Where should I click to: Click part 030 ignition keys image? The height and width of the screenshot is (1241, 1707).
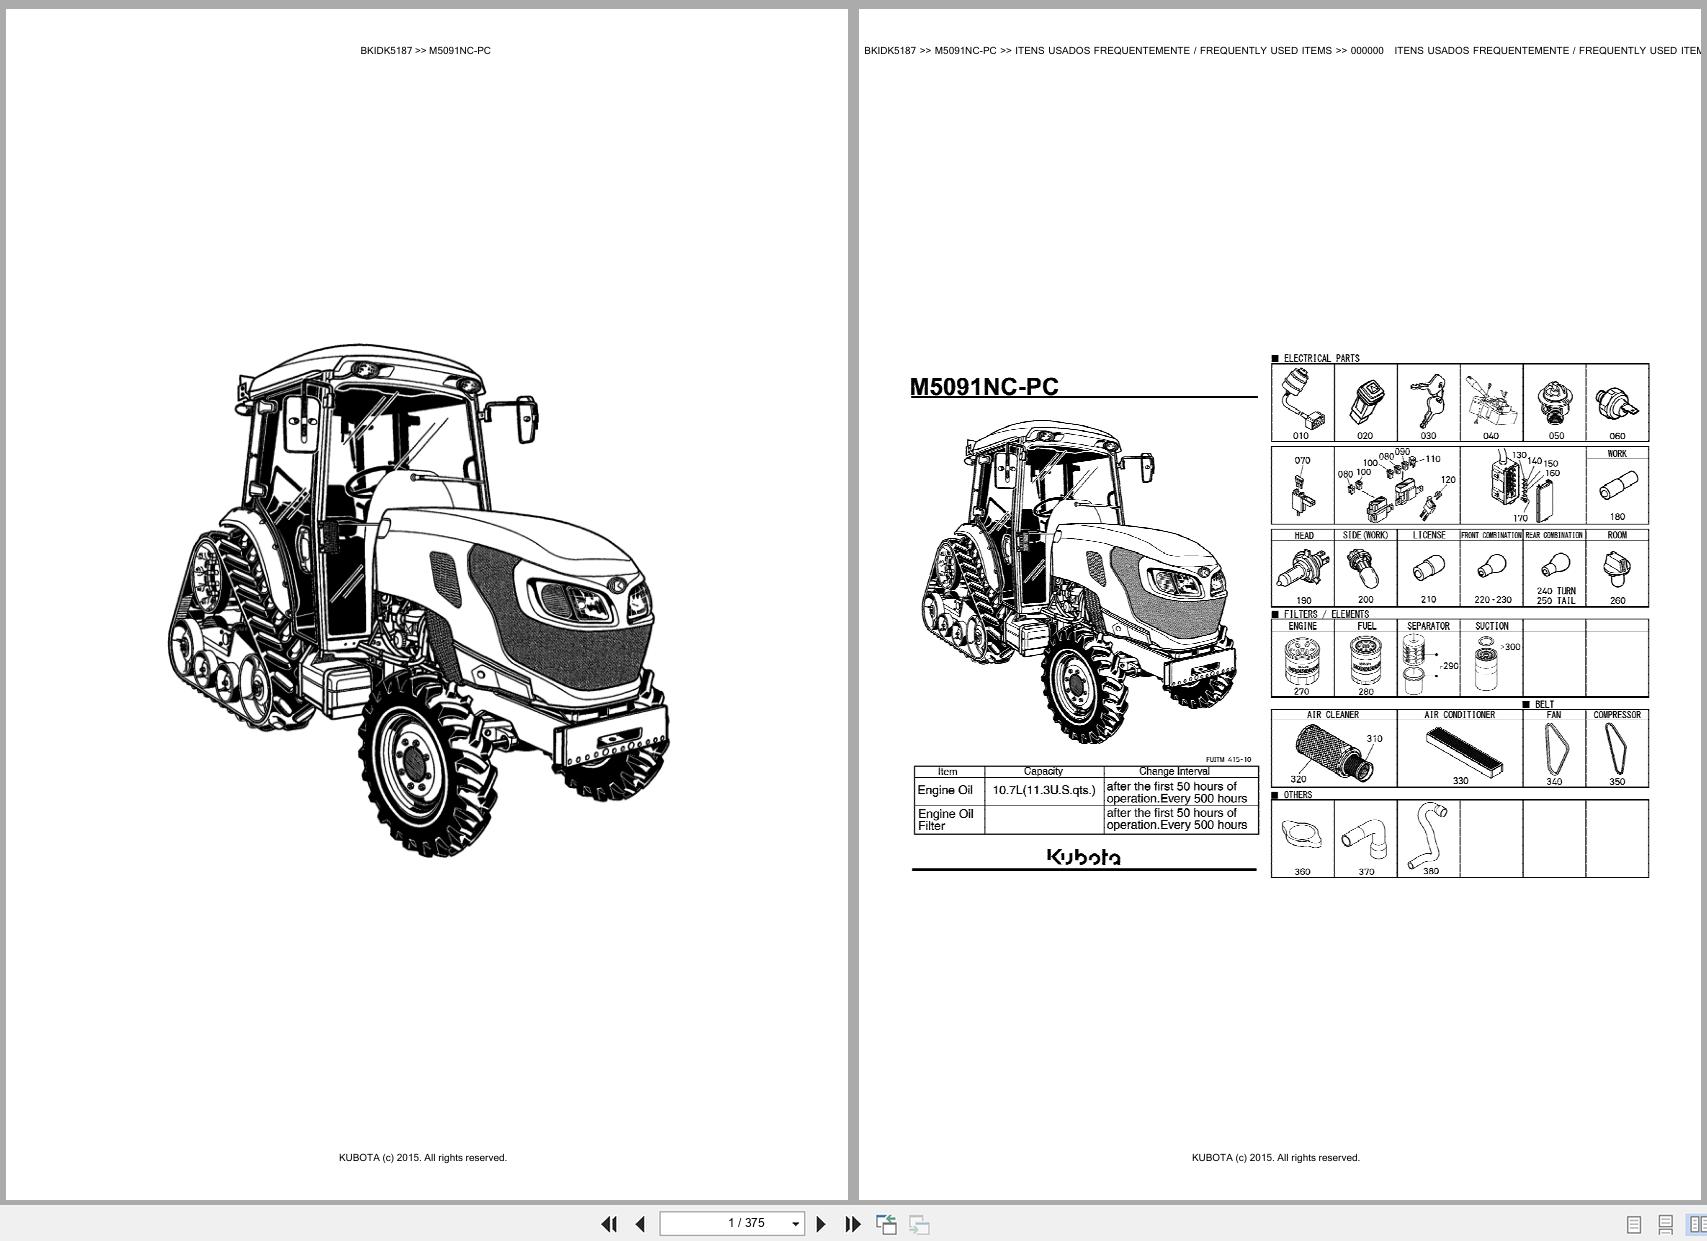[1428, 400]
